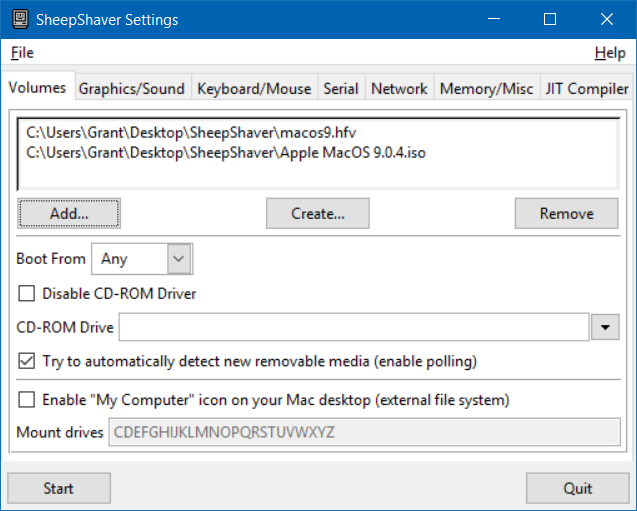Enable "My Computer" icon on Mac desktop
This screenshot has width=637, height=511.
[x=26, y=400]
